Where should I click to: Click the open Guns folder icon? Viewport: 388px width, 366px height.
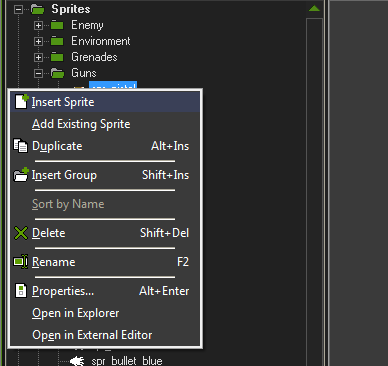pyautogui.click(x=58, y=73)
